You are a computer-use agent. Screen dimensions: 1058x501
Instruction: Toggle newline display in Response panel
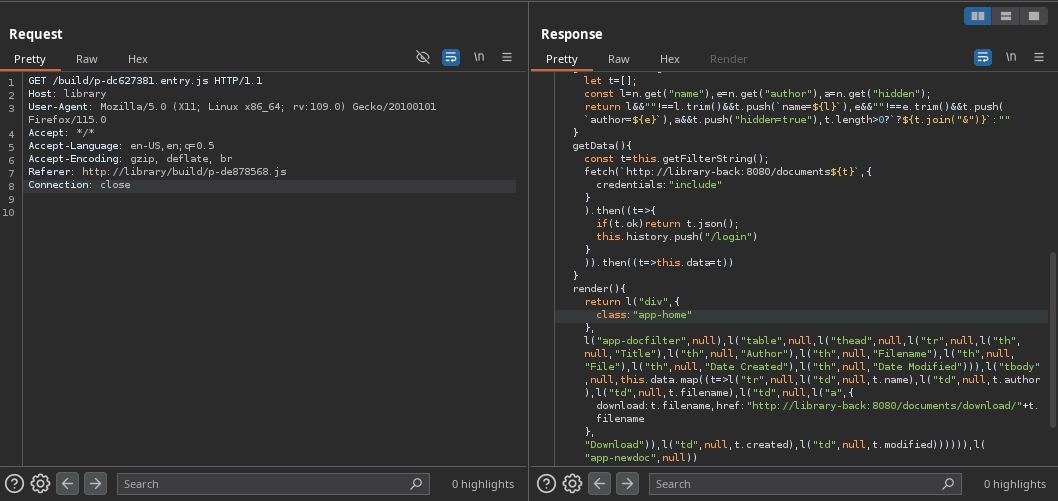(1011, 57)
